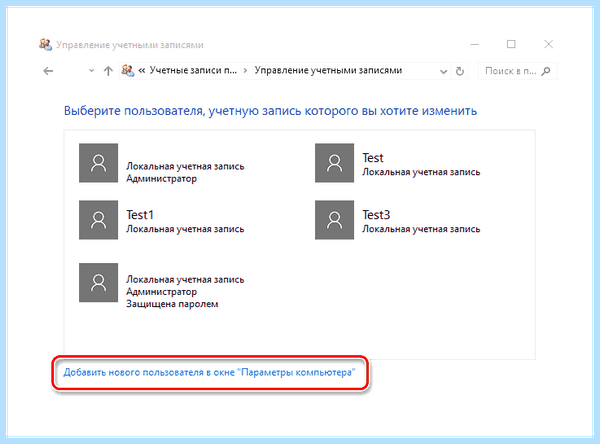Open the recent locations chevron dropdown
This screenshot has height=444, width=600.
pos(91,70)
